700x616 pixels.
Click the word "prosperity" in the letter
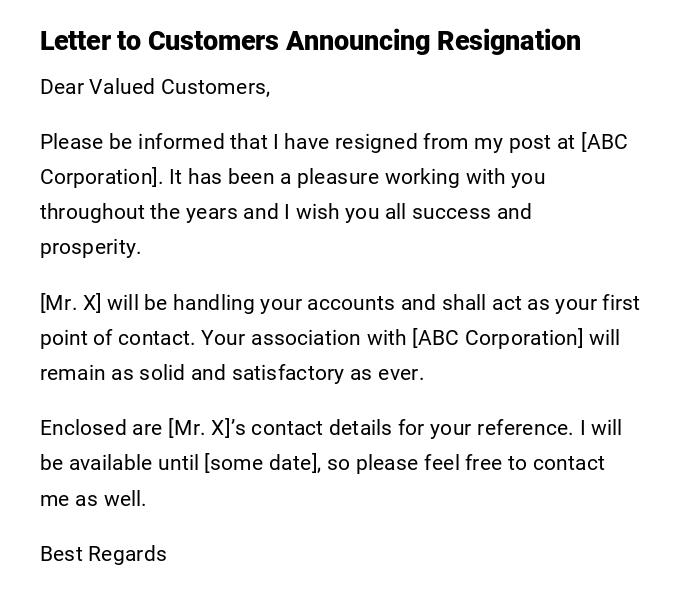coord(88,247)
